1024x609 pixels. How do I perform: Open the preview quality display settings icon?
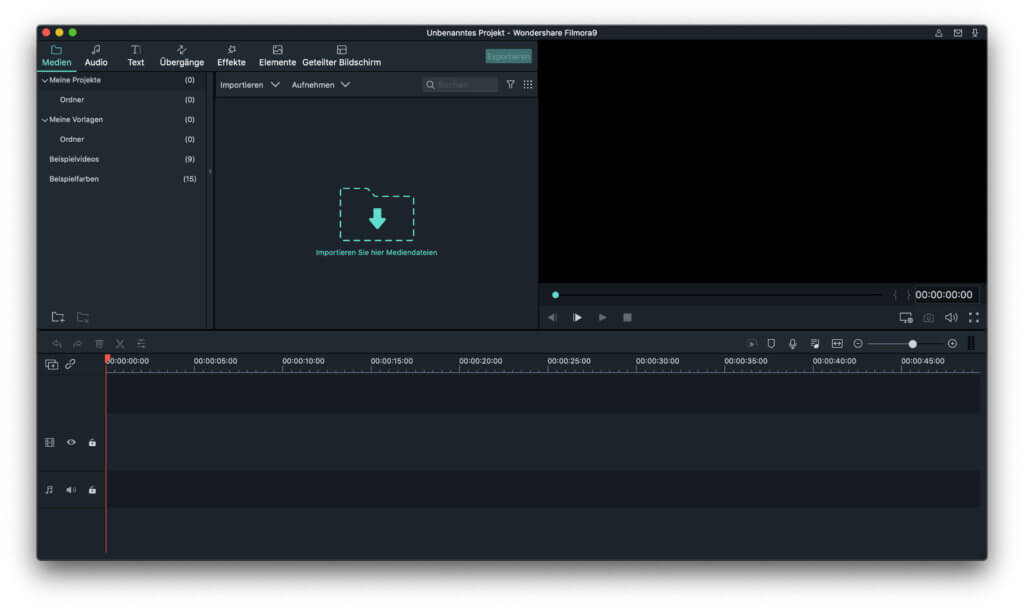[x=906, y=318]
